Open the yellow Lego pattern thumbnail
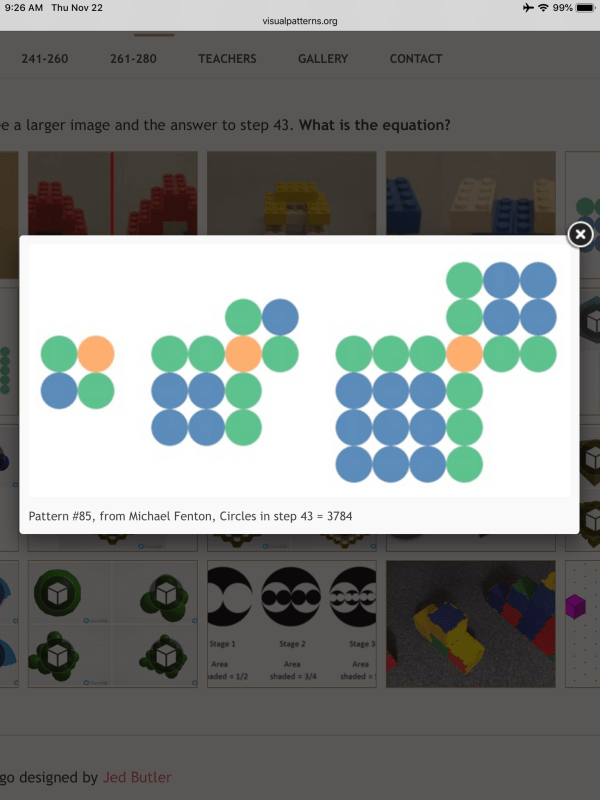Screen dimensions: 600x800 291,193
